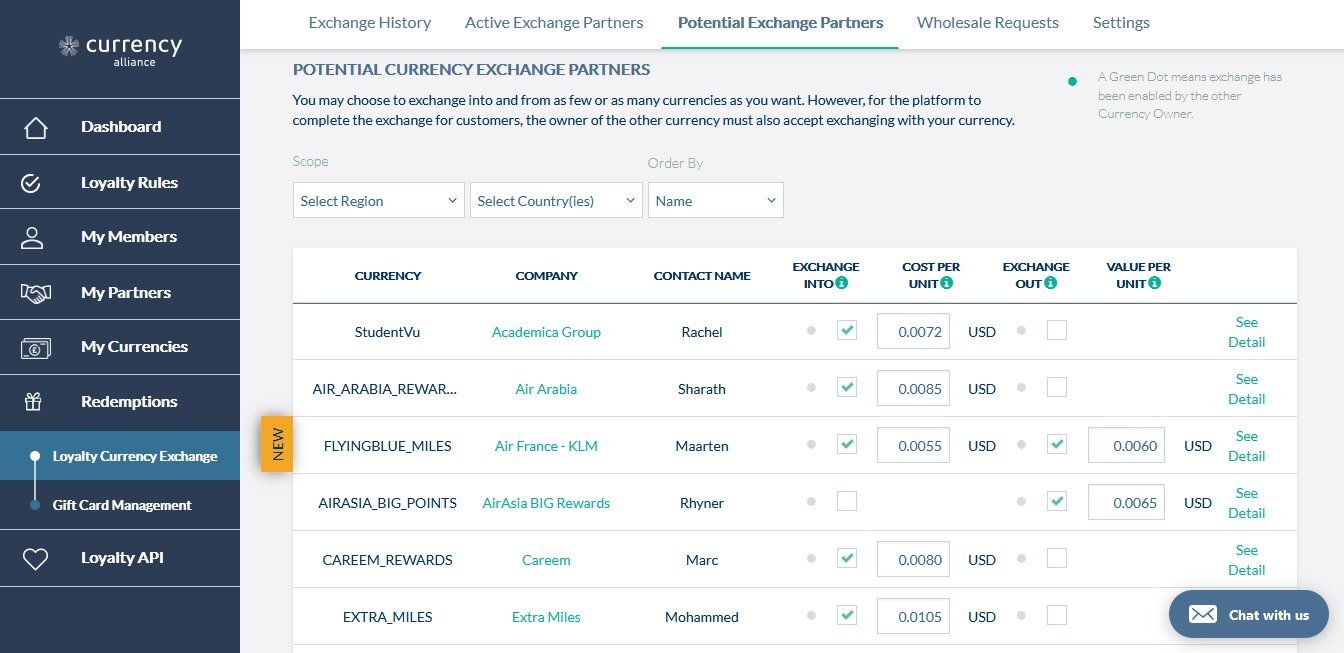Click the Exchange Into info icon
Screen dimensions: 1344x653
coord(841,284)
